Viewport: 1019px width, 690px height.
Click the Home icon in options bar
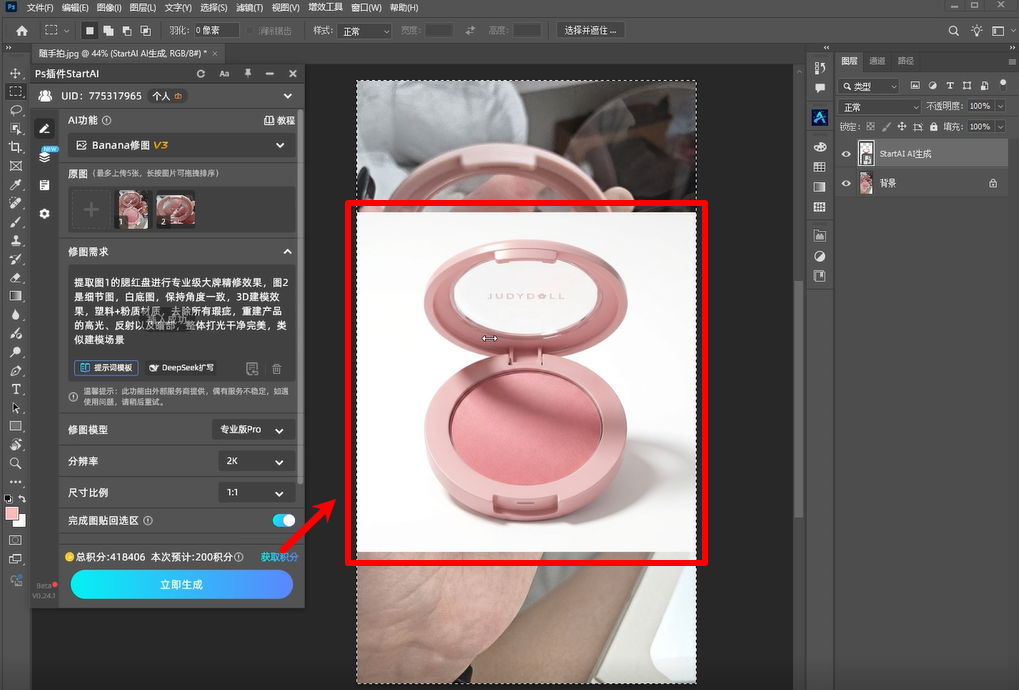click(21, 31)
